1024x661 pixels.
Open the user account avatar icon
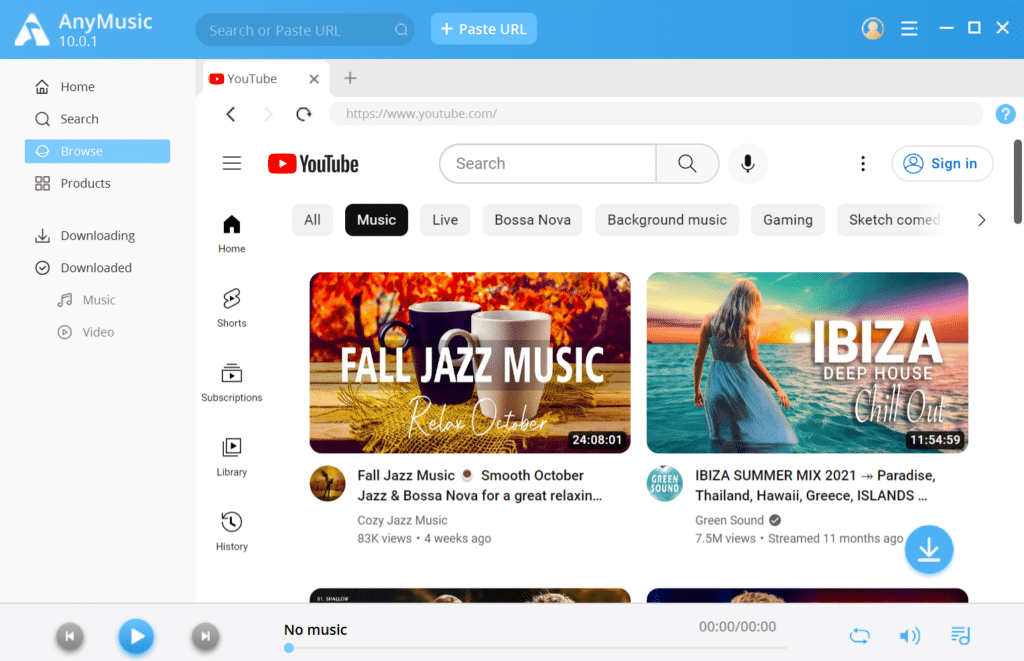pos(872,28)
